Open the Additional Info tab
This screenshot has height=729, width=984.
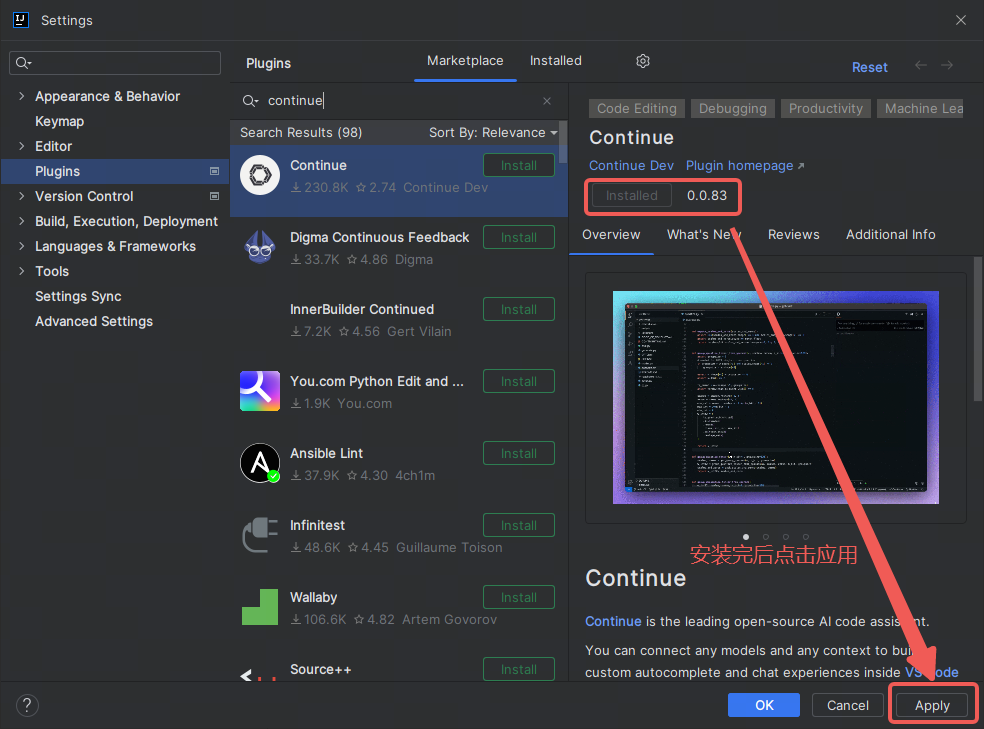pyautogui.click(x=890, y=235)
